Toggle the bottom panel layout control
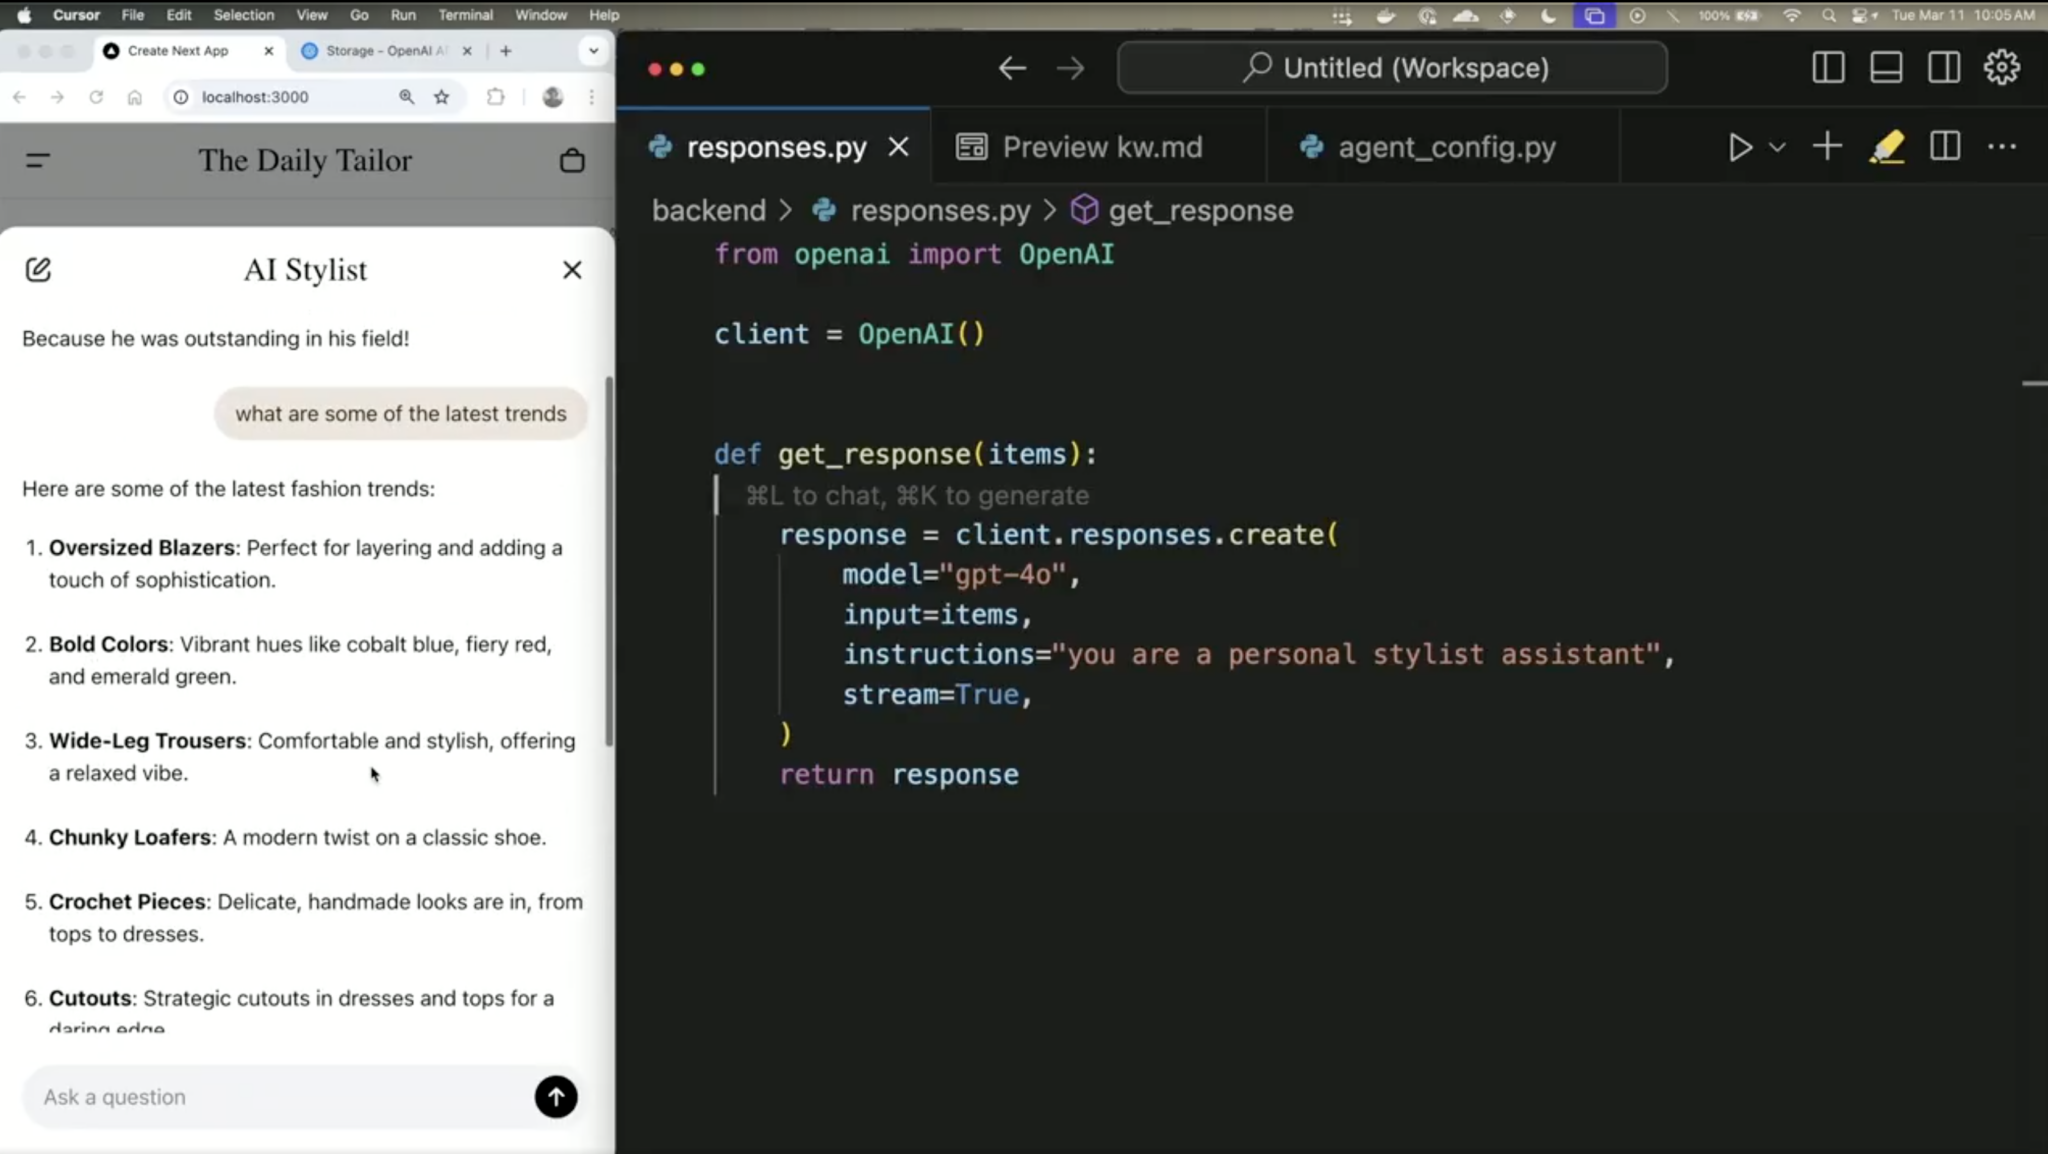The height and width of the screenshot is (1154, 2048). (x=1885, y=66)
